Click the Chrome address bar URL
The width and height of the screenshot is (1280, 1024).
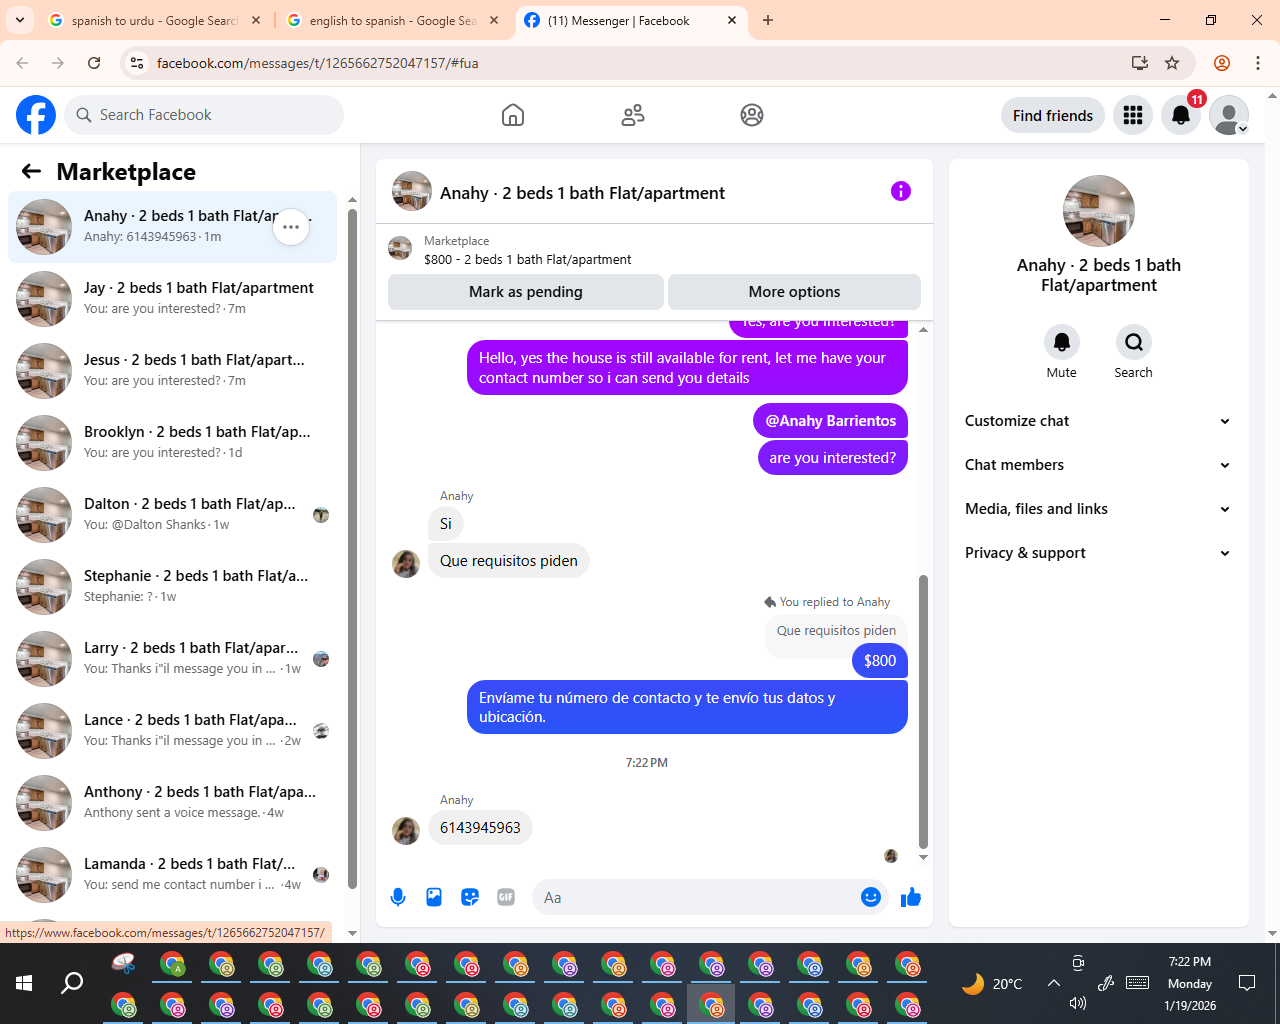(318, 63)
